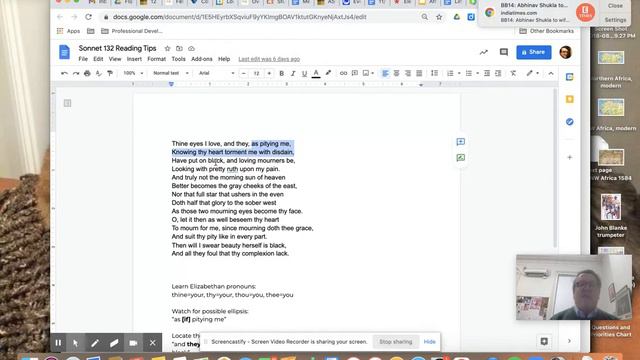Image resolution: width=640 pixels, height=360 pixels.
Task: Expand the numbered list style arrow
Action: [x=459, y=73]
